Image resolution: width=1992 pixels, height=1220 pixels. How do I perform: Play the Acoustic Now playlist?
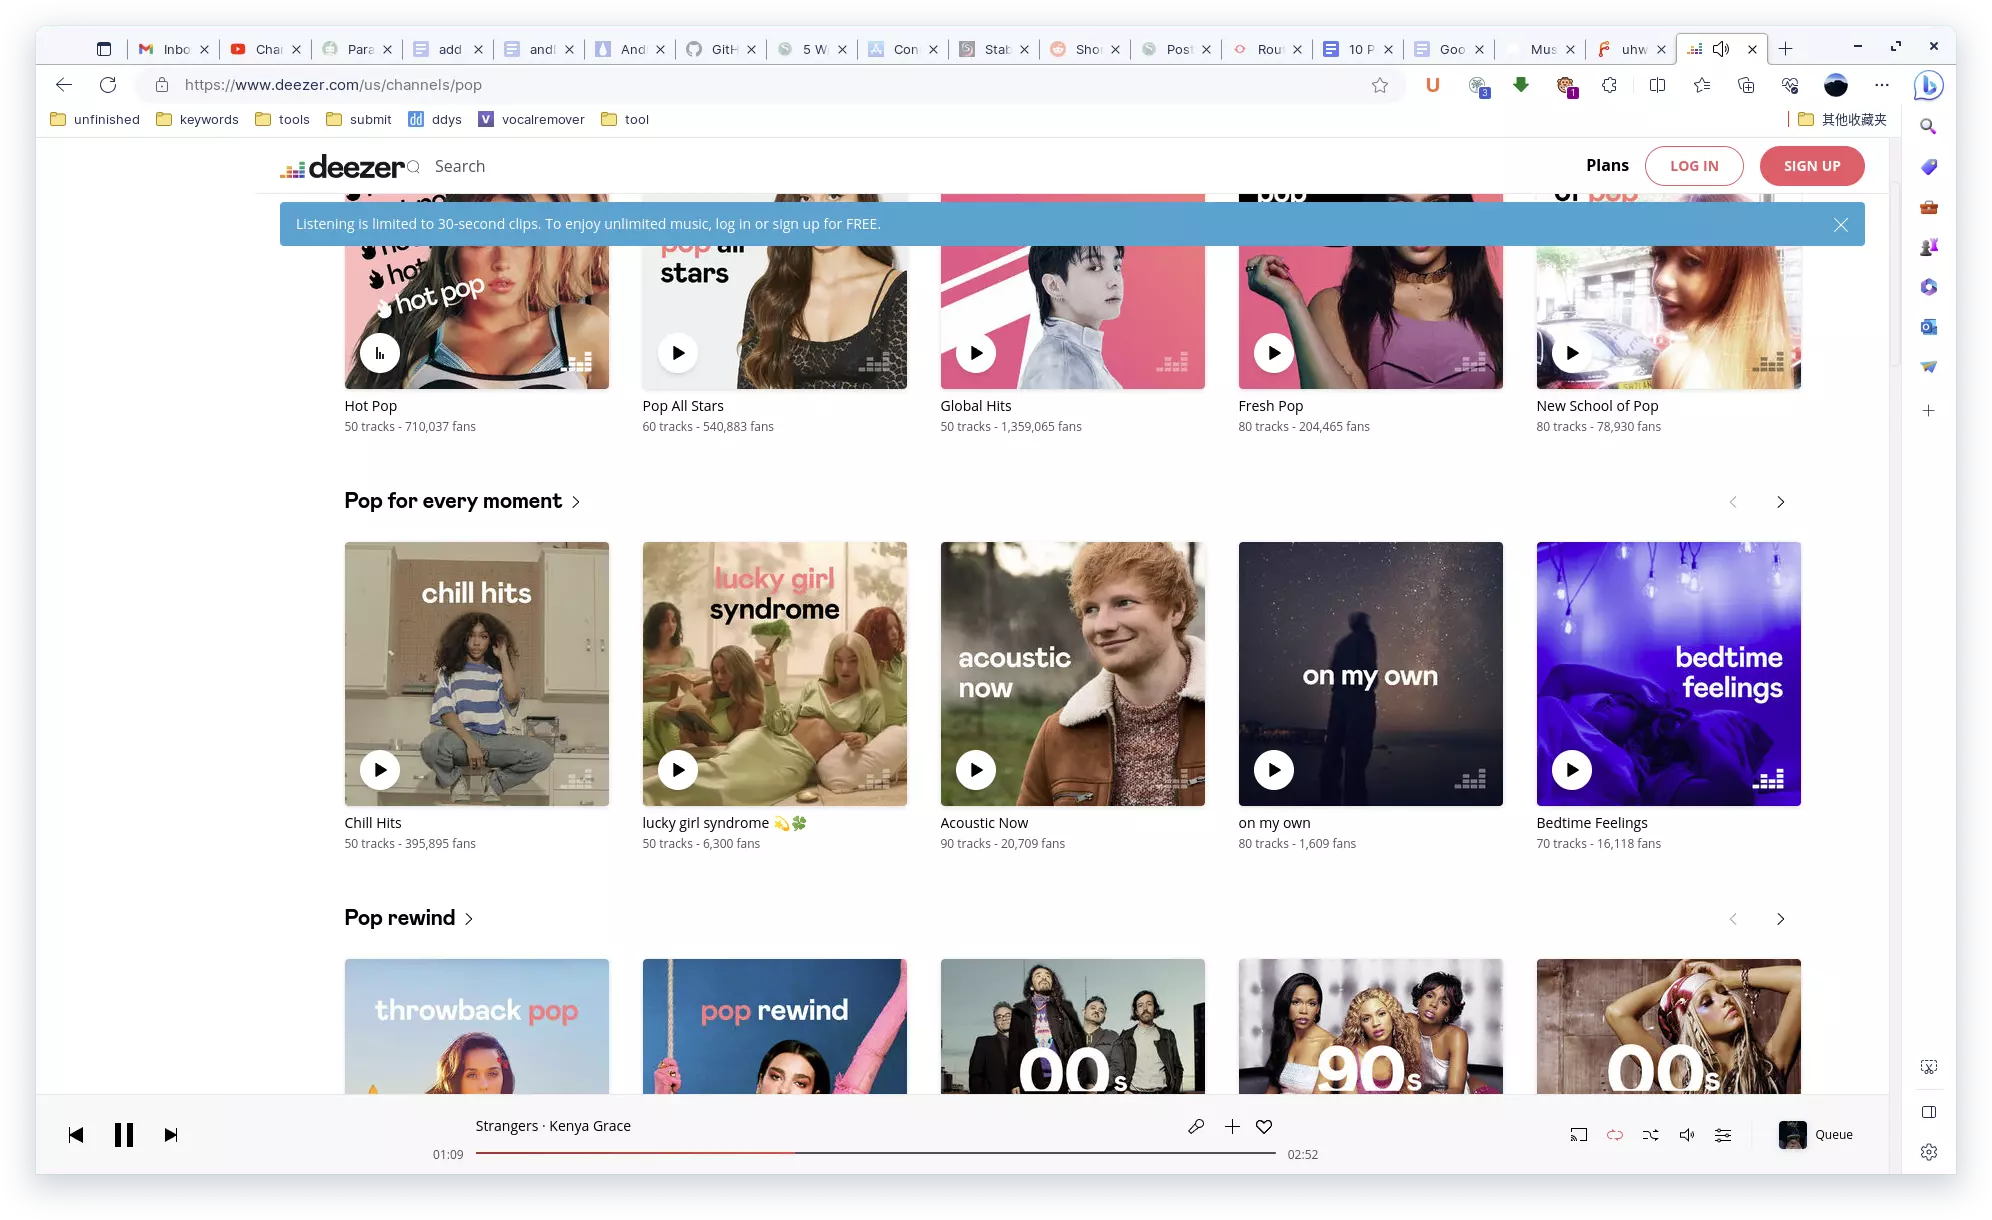point(975,769)
